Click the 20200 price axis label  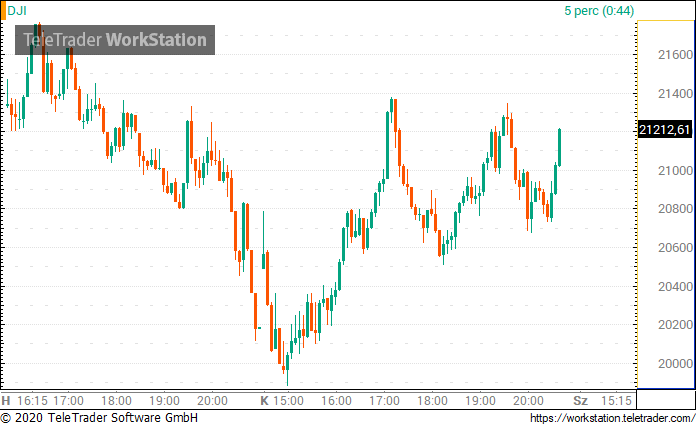coord(675,325)
